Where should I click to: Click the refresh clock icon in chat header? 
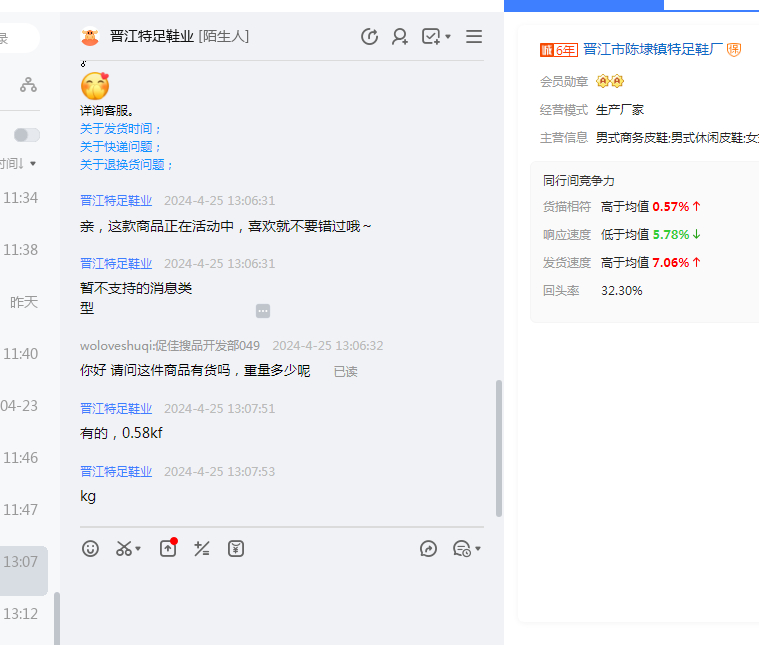(369, 37)
